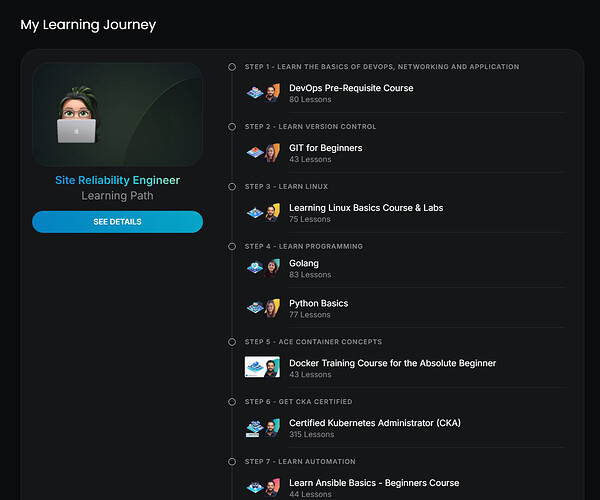Screen dimensions: 600x500
Task: Click the '80 Lessons' text
Action: click(310, 99)
